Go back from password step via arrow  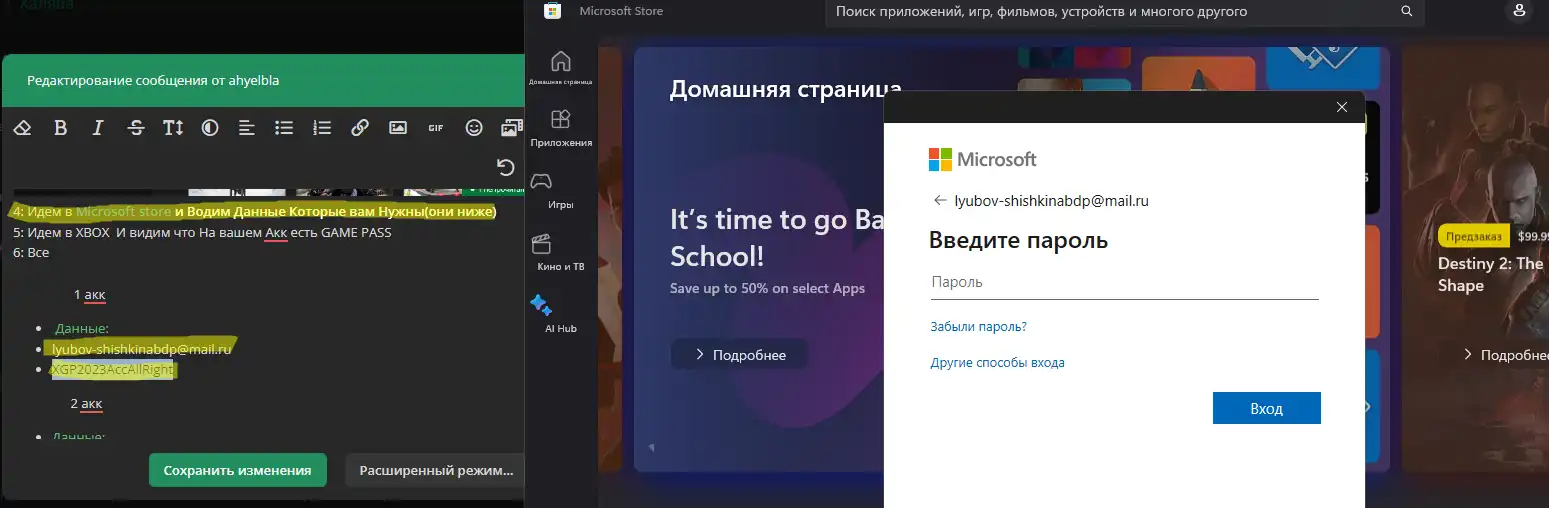pos(939,200)
